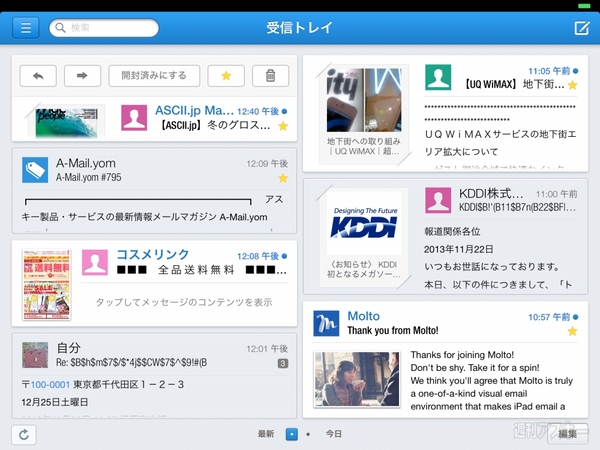Toggle the star on ASCII.jp message
600x450 pixels.
[x=283, y=126]
